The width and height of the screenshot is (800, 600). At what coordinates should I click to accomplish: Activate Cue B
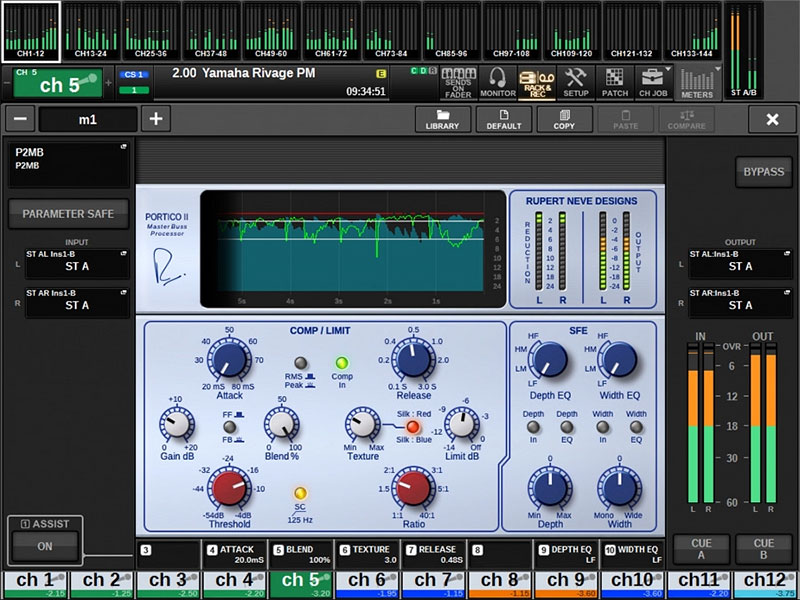(763, 549)
